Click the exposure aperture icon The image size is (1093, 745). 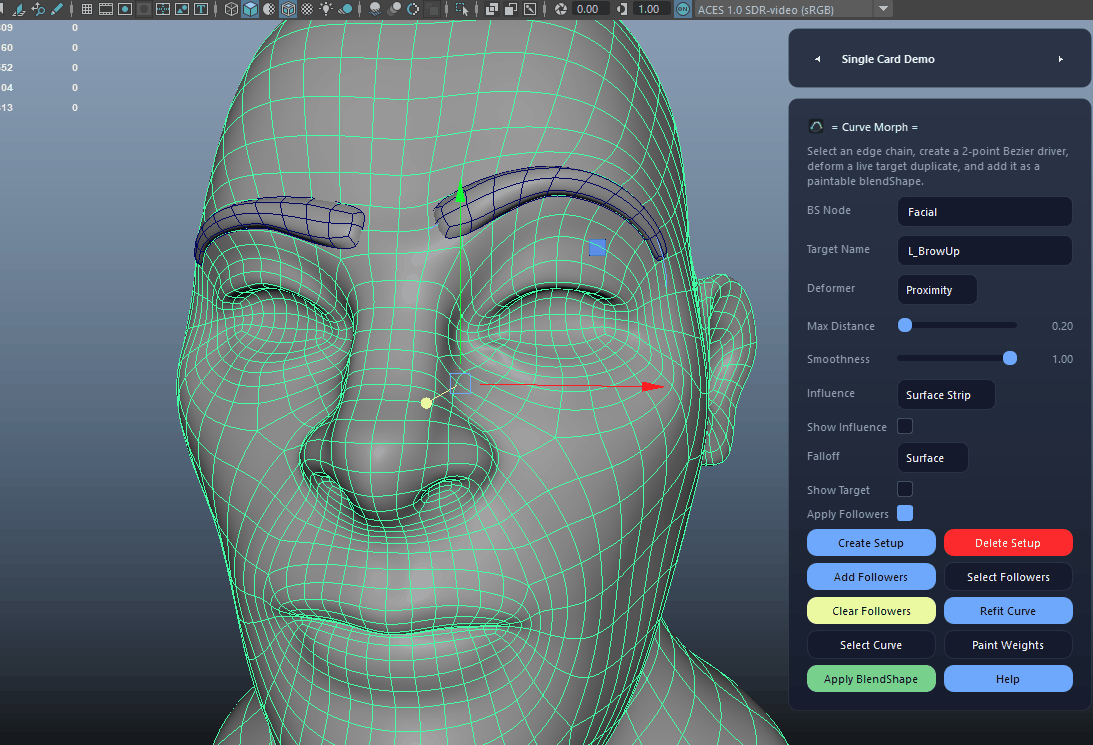pos(561,10)
